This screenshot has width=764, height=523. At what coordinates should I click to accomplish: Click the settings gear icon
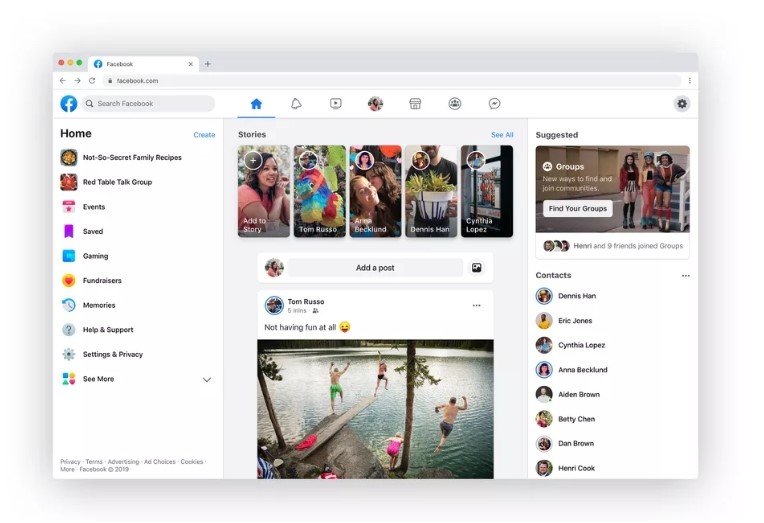point(682,103)
